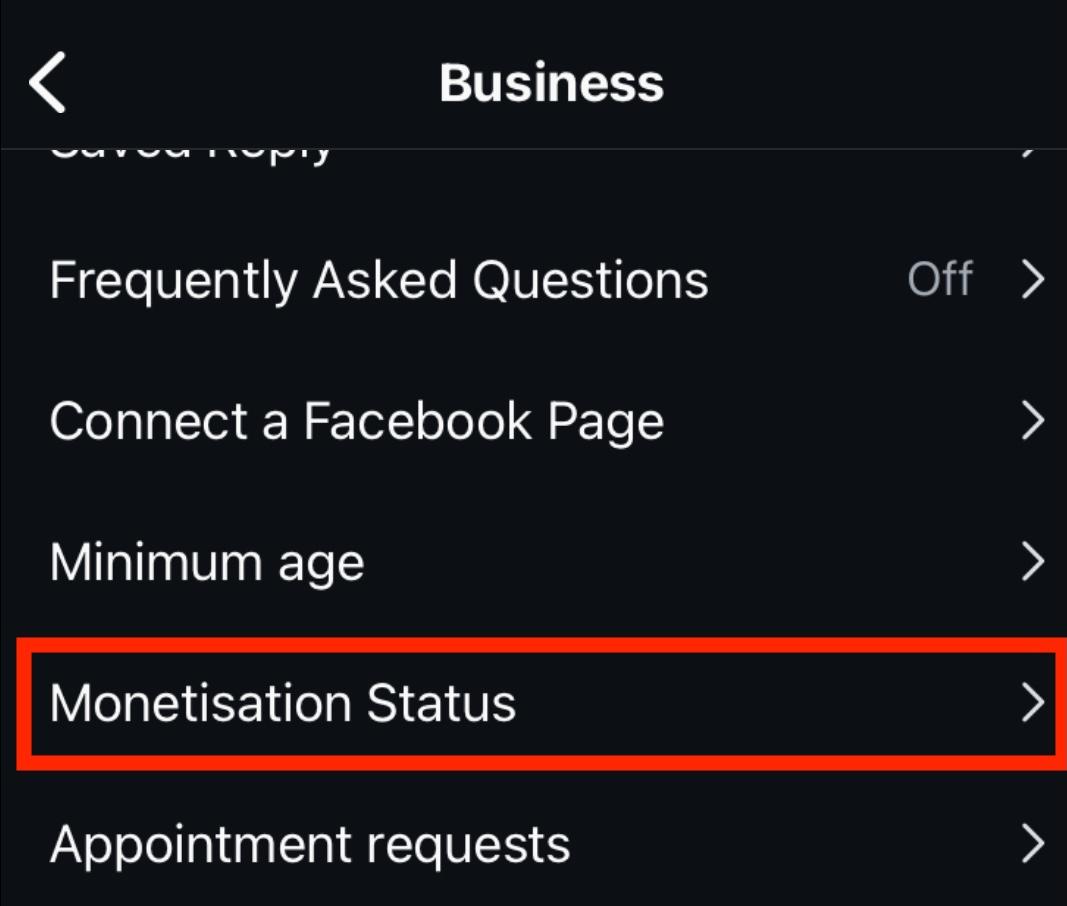Screen dimensions: 1067x906
Task: Click the Connect a Facebook Page text
Action: pyautogui.click(x=356, y=422)
